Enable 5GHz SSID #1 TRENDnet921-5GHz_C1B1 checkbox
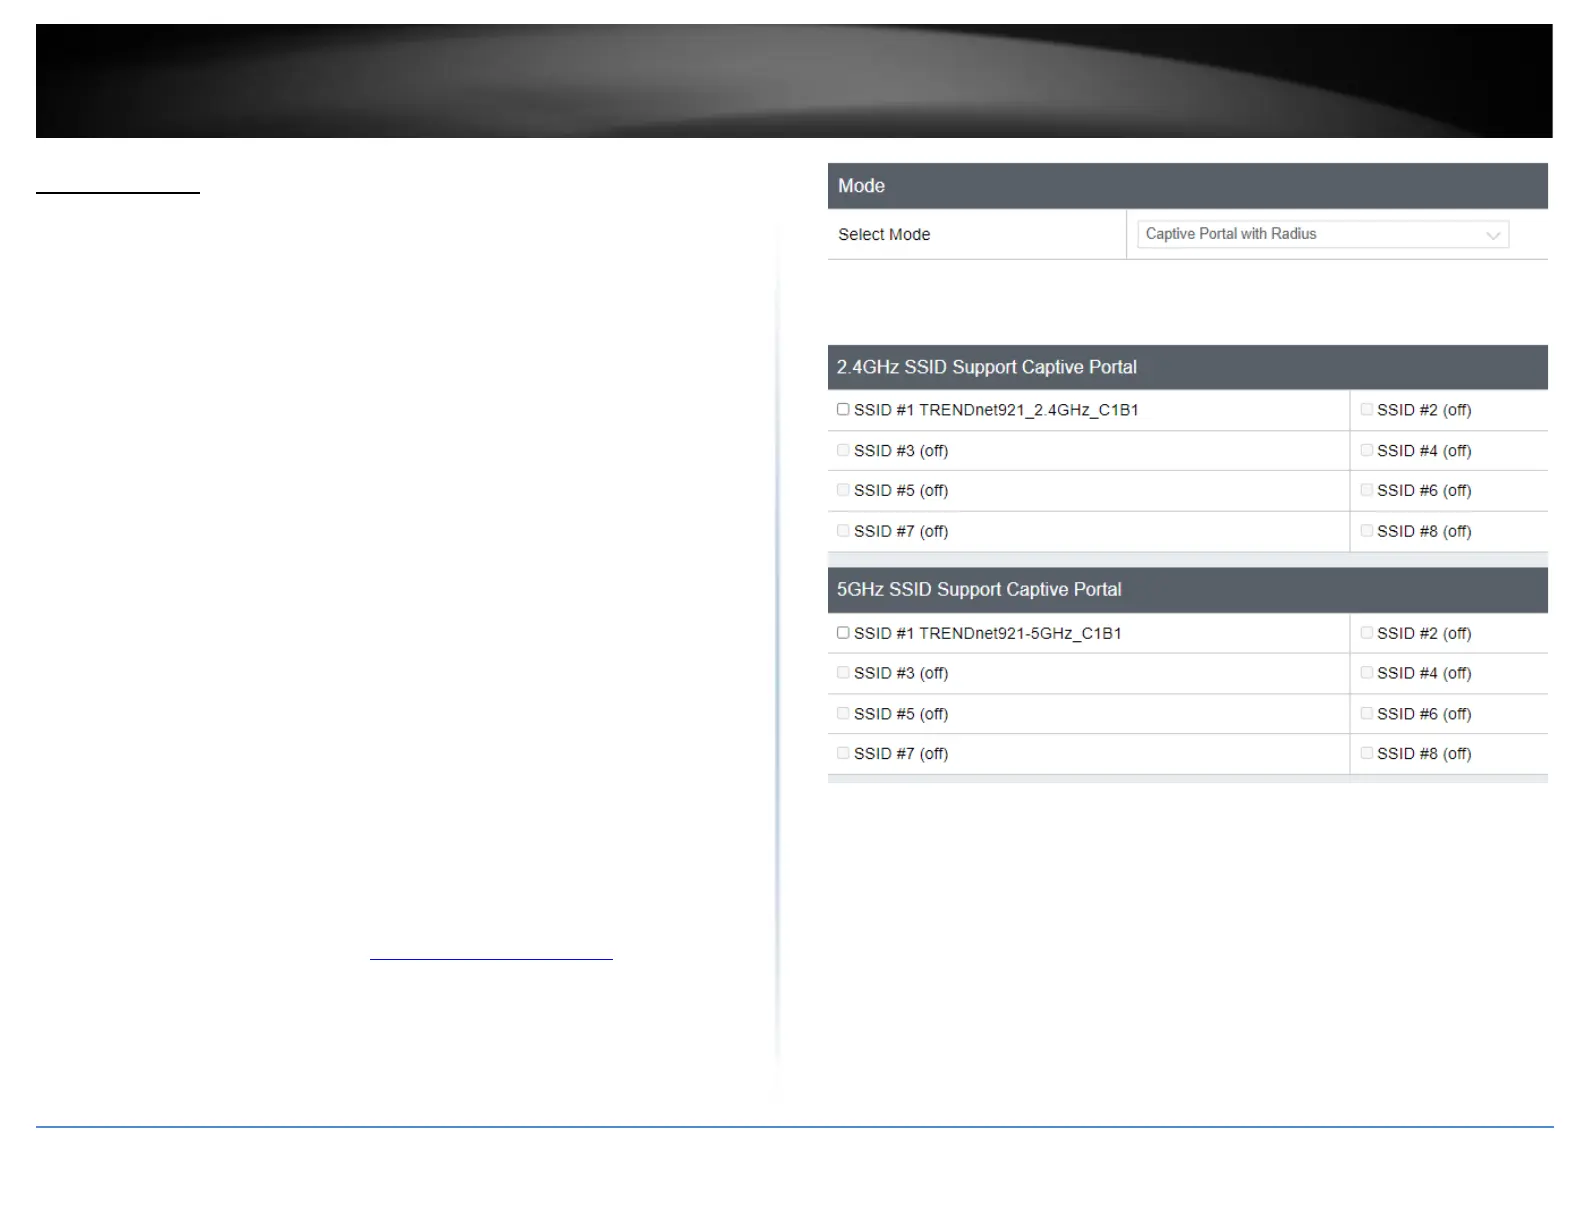Image resolution: width=1584 pixels, height=1224 pixels. [843, 633]
